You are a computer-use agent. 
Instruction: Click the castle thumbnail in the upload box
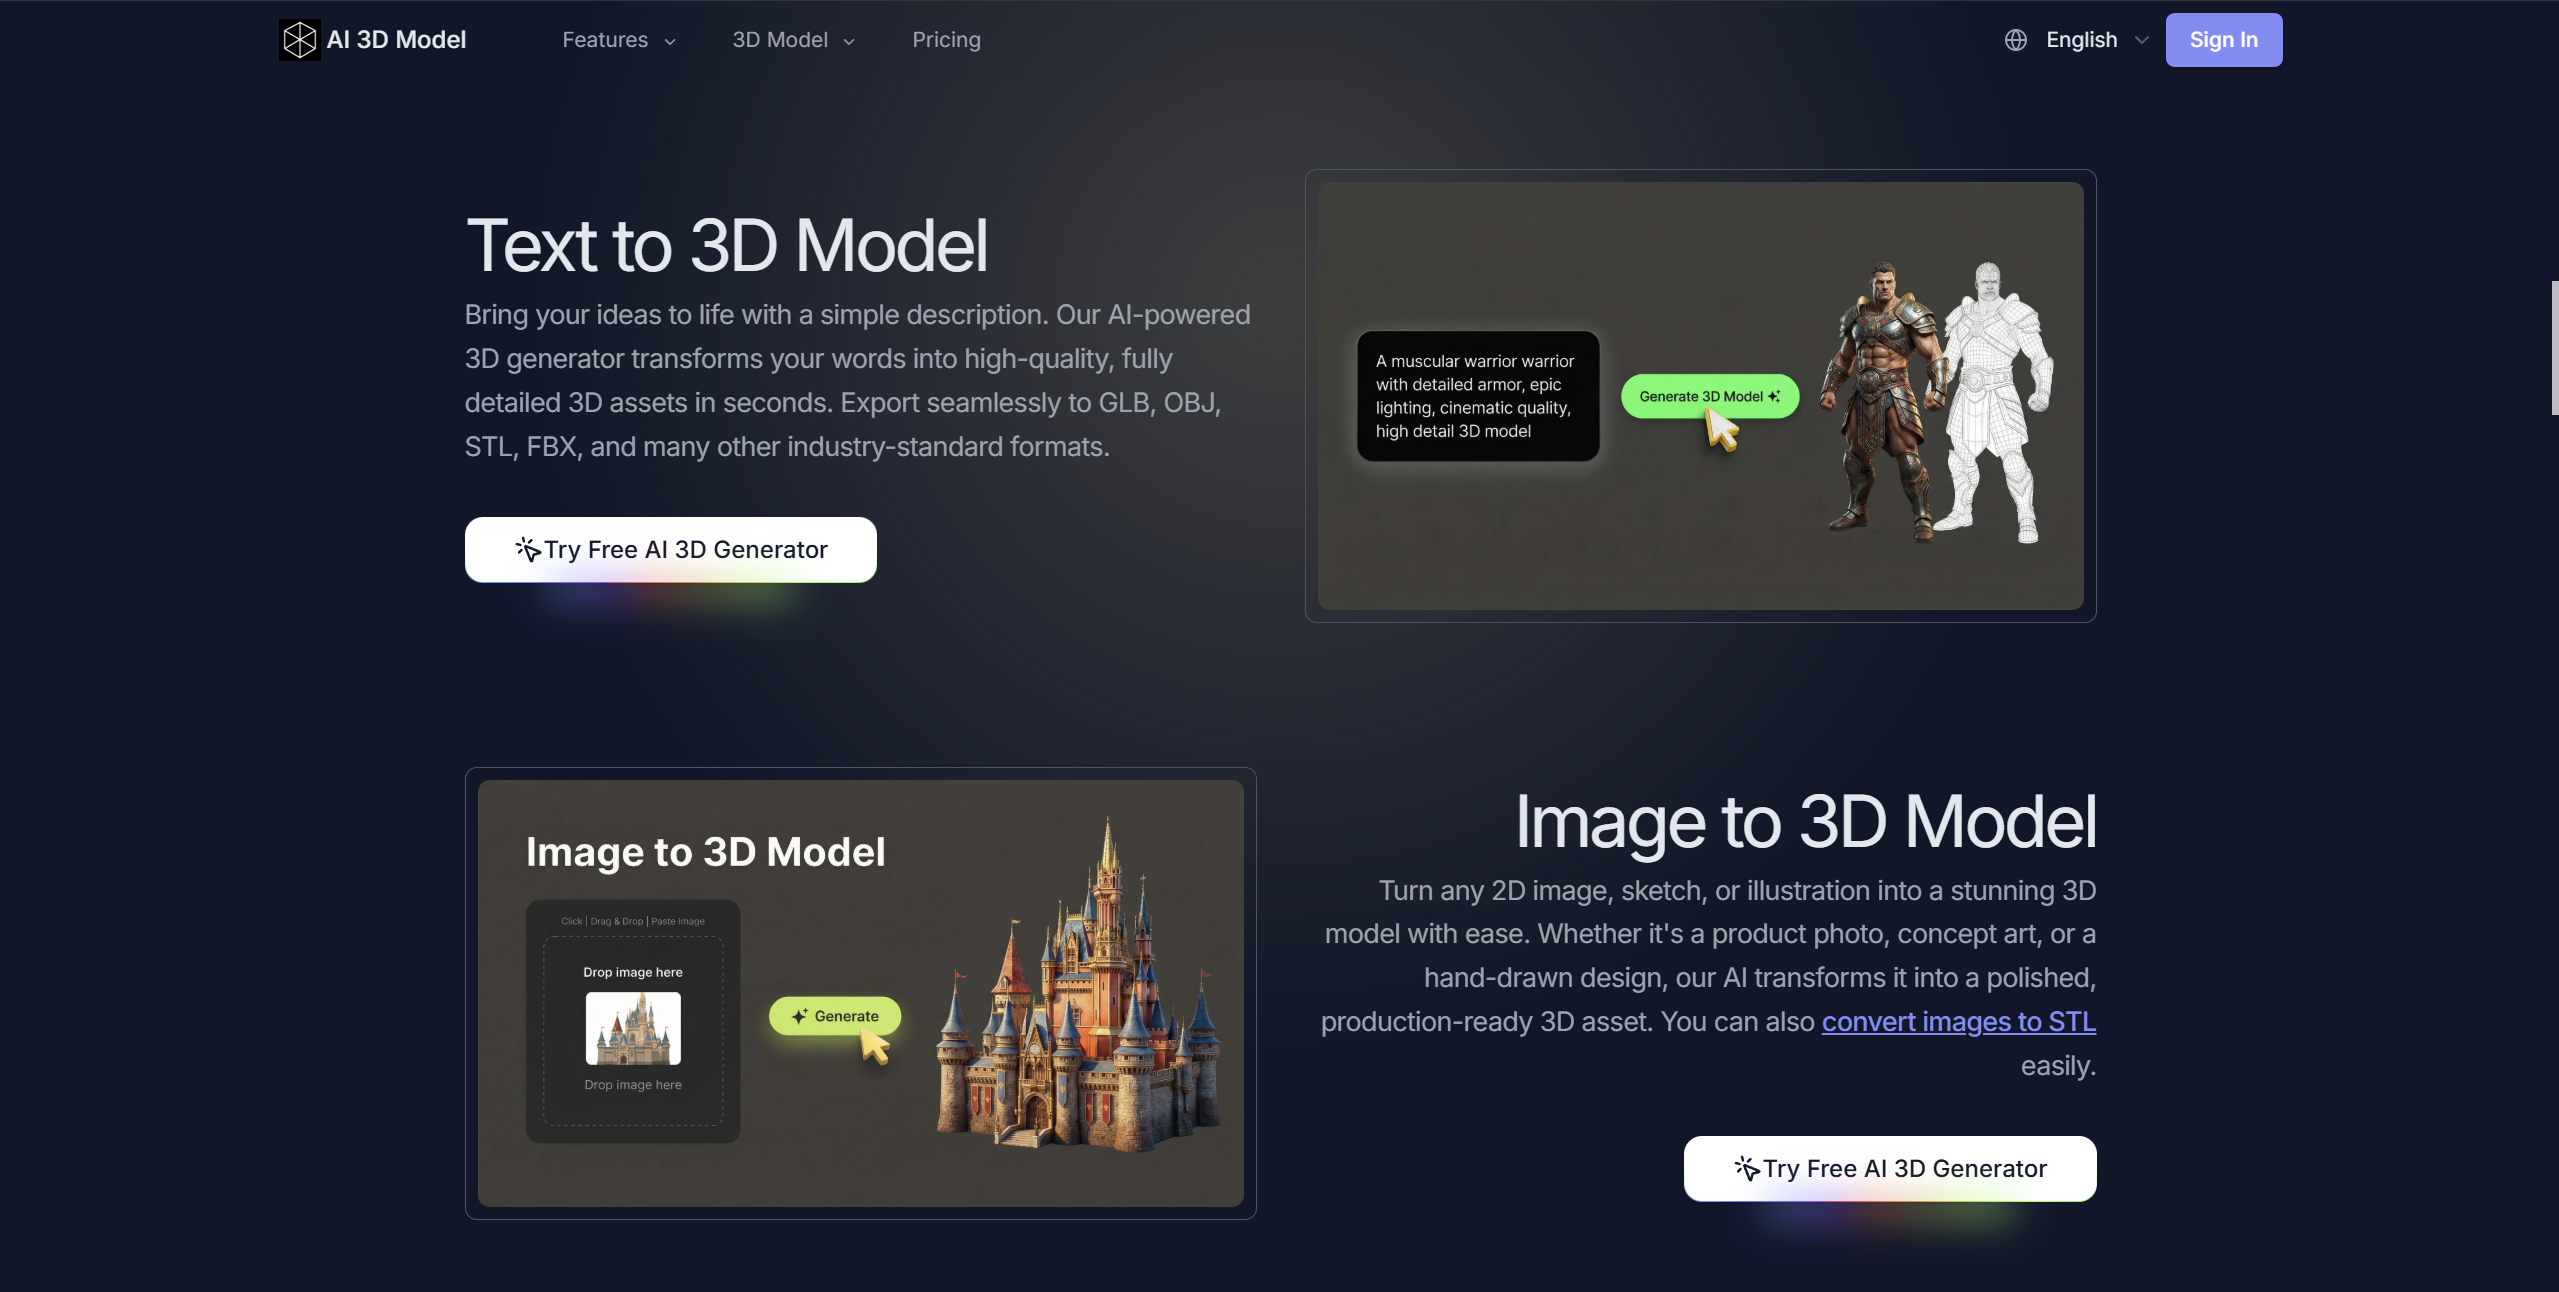coord(632,1028)
